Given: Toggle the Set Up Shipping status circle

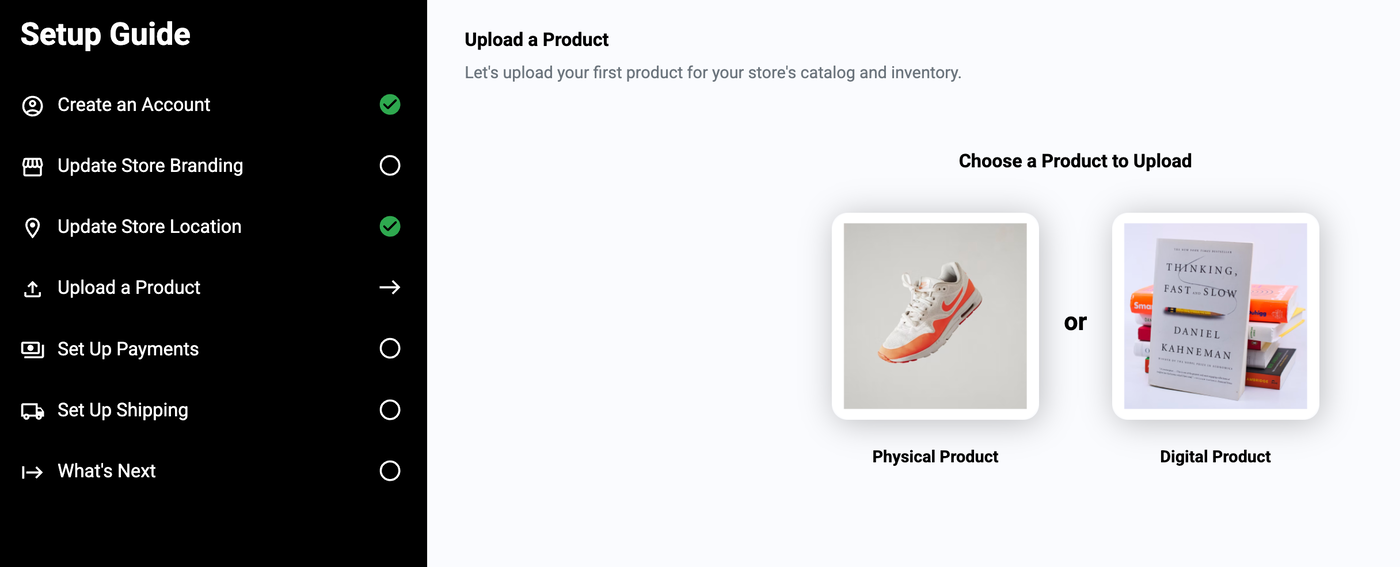Looking at the screenshot, I should (x=390, y=410).
